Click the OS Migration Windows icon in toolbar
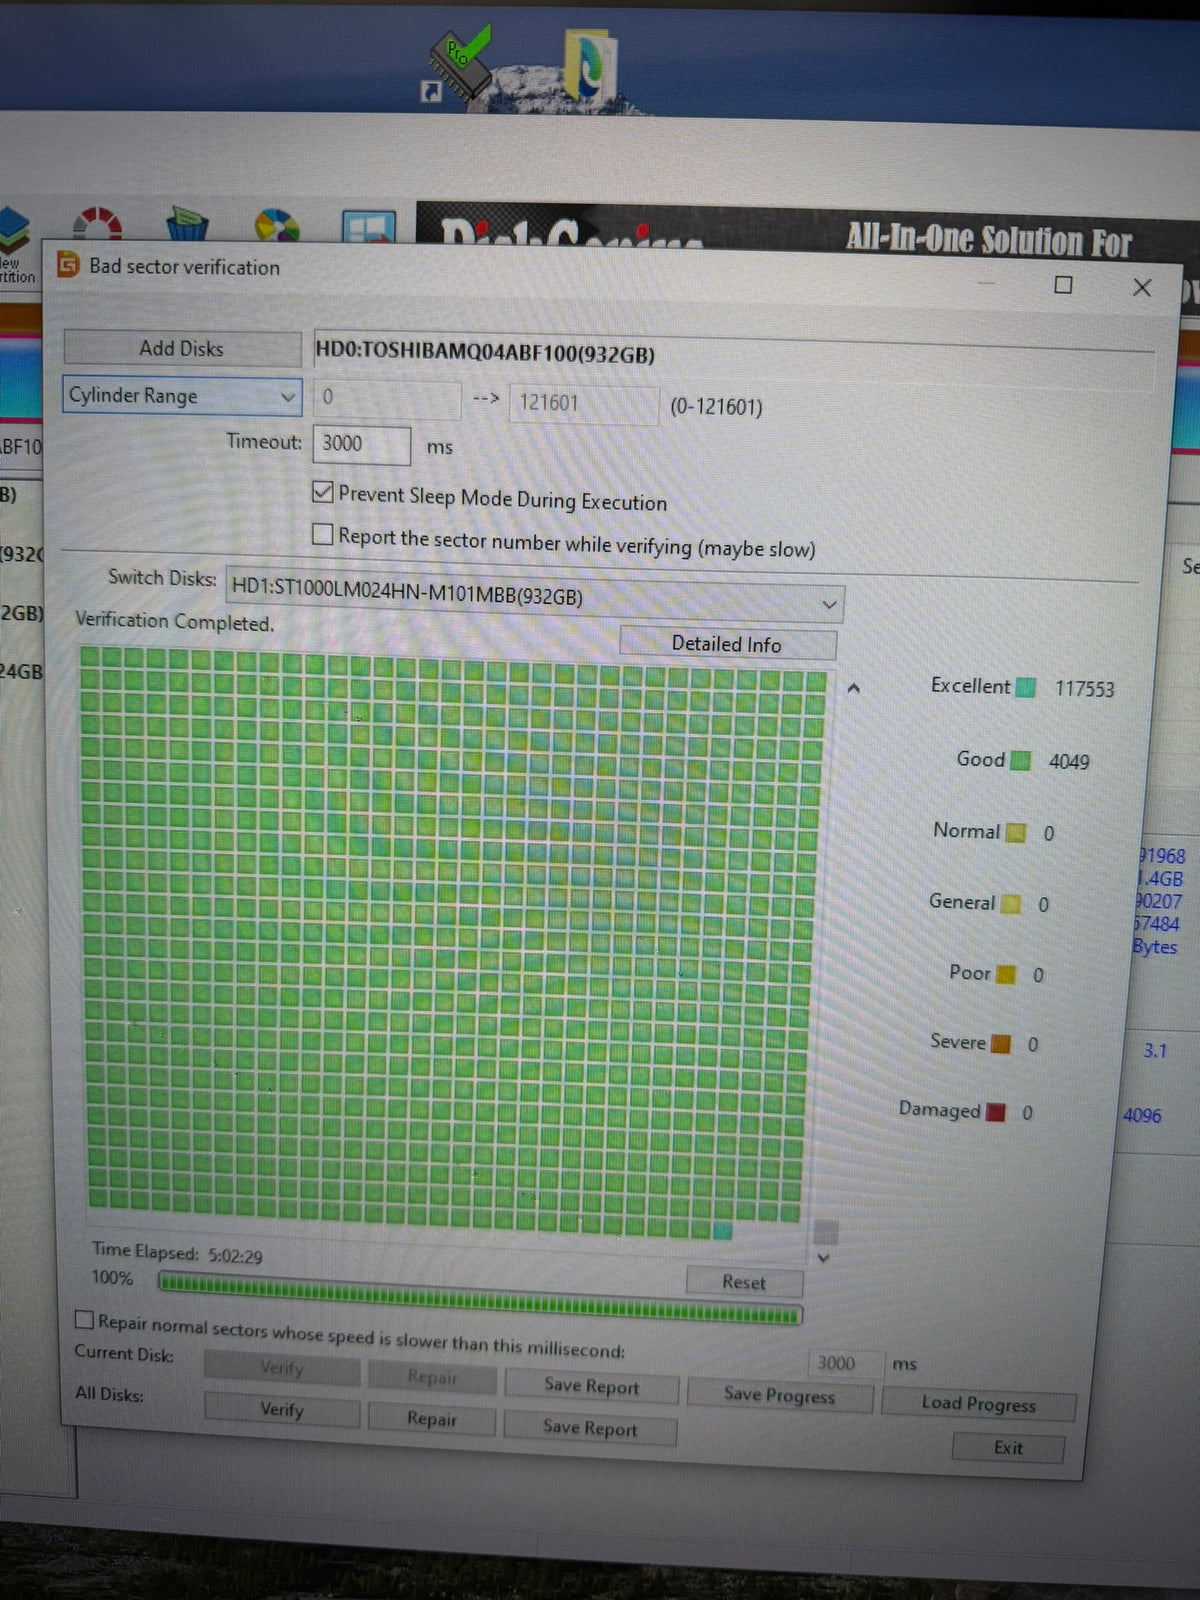1200x1600 pixels. pyautogui.click(x=368, y=227)
